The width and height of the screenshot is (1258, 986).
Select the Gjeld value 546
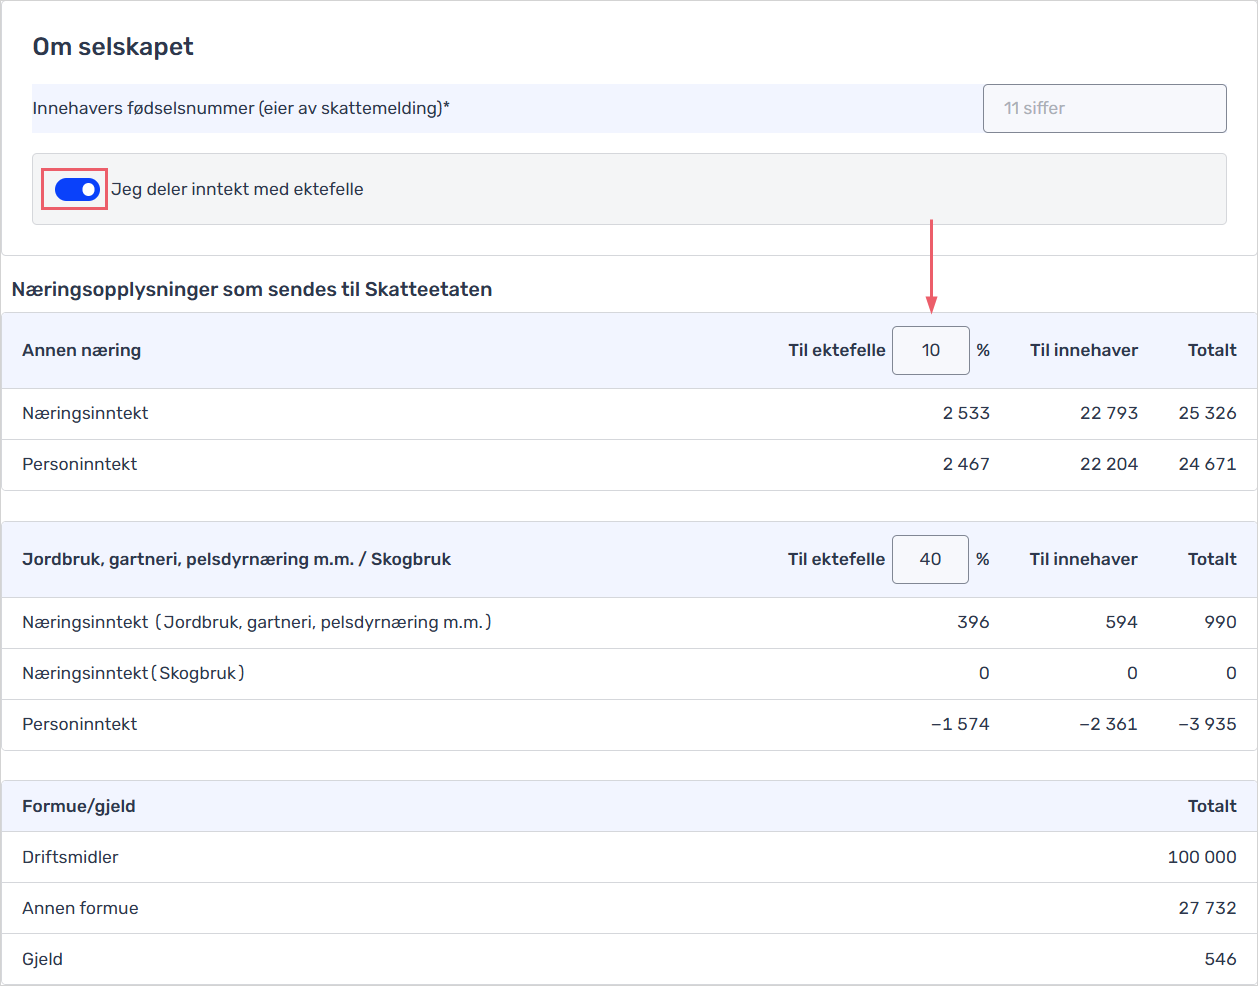point(1220,959)
